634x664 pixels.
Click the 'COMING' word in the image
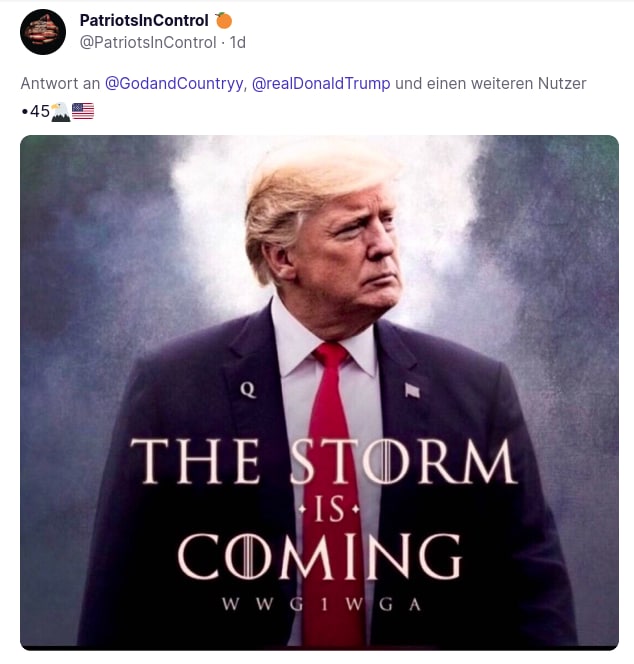click(320, 556)
